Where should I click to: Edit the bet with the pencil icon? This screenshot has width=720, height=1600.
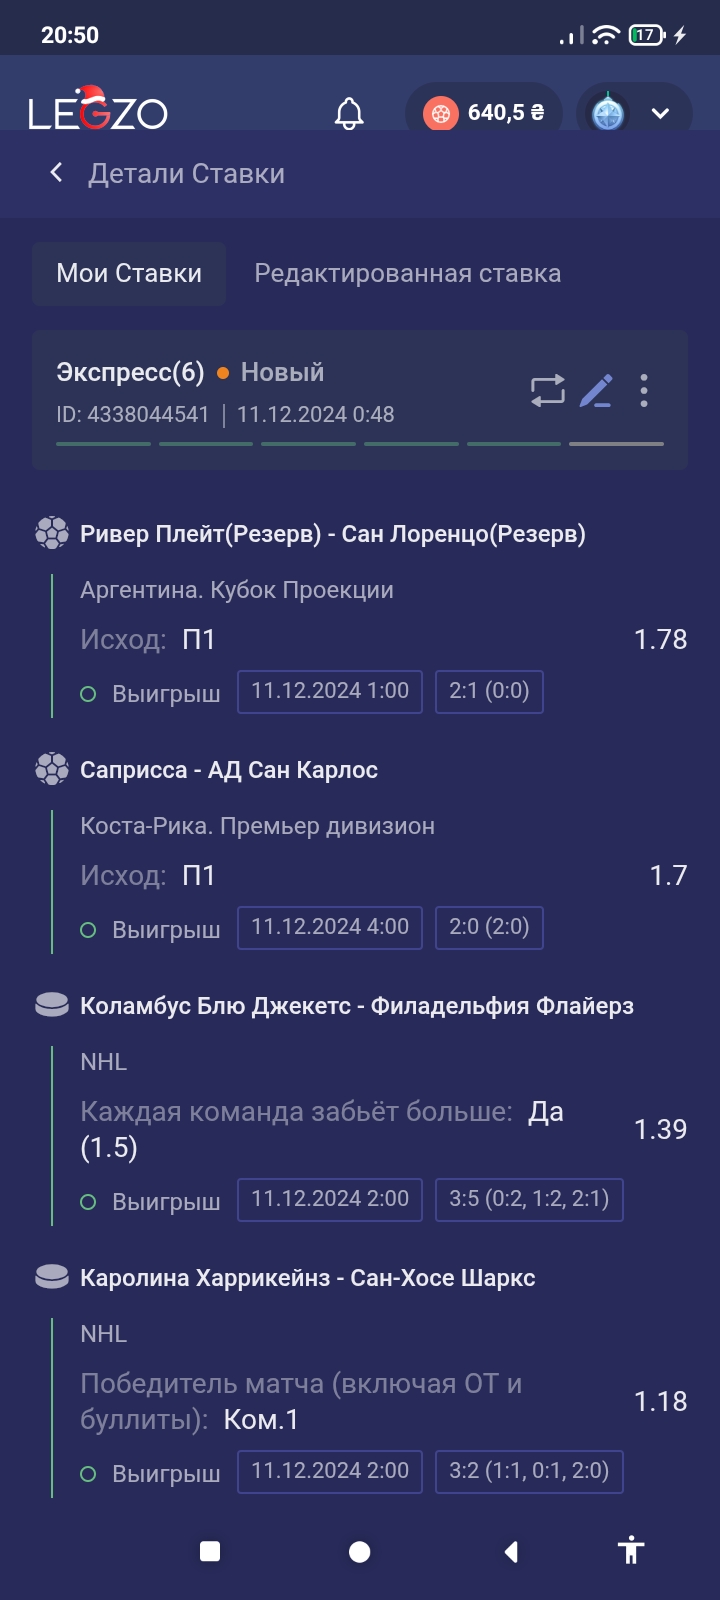596,390
